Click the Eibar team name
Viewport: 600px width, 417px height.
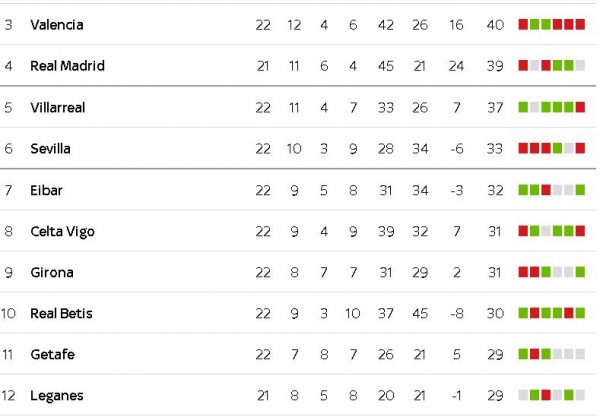pyautogui.click(x=46, y=190)
